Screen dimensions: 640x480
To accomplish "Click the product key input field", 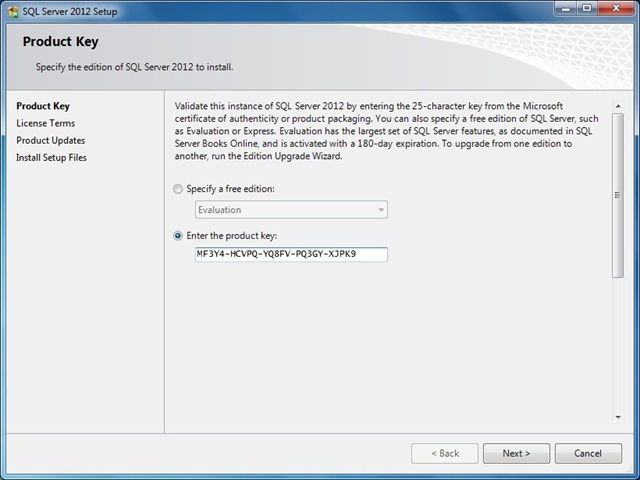I will (291, 254).
